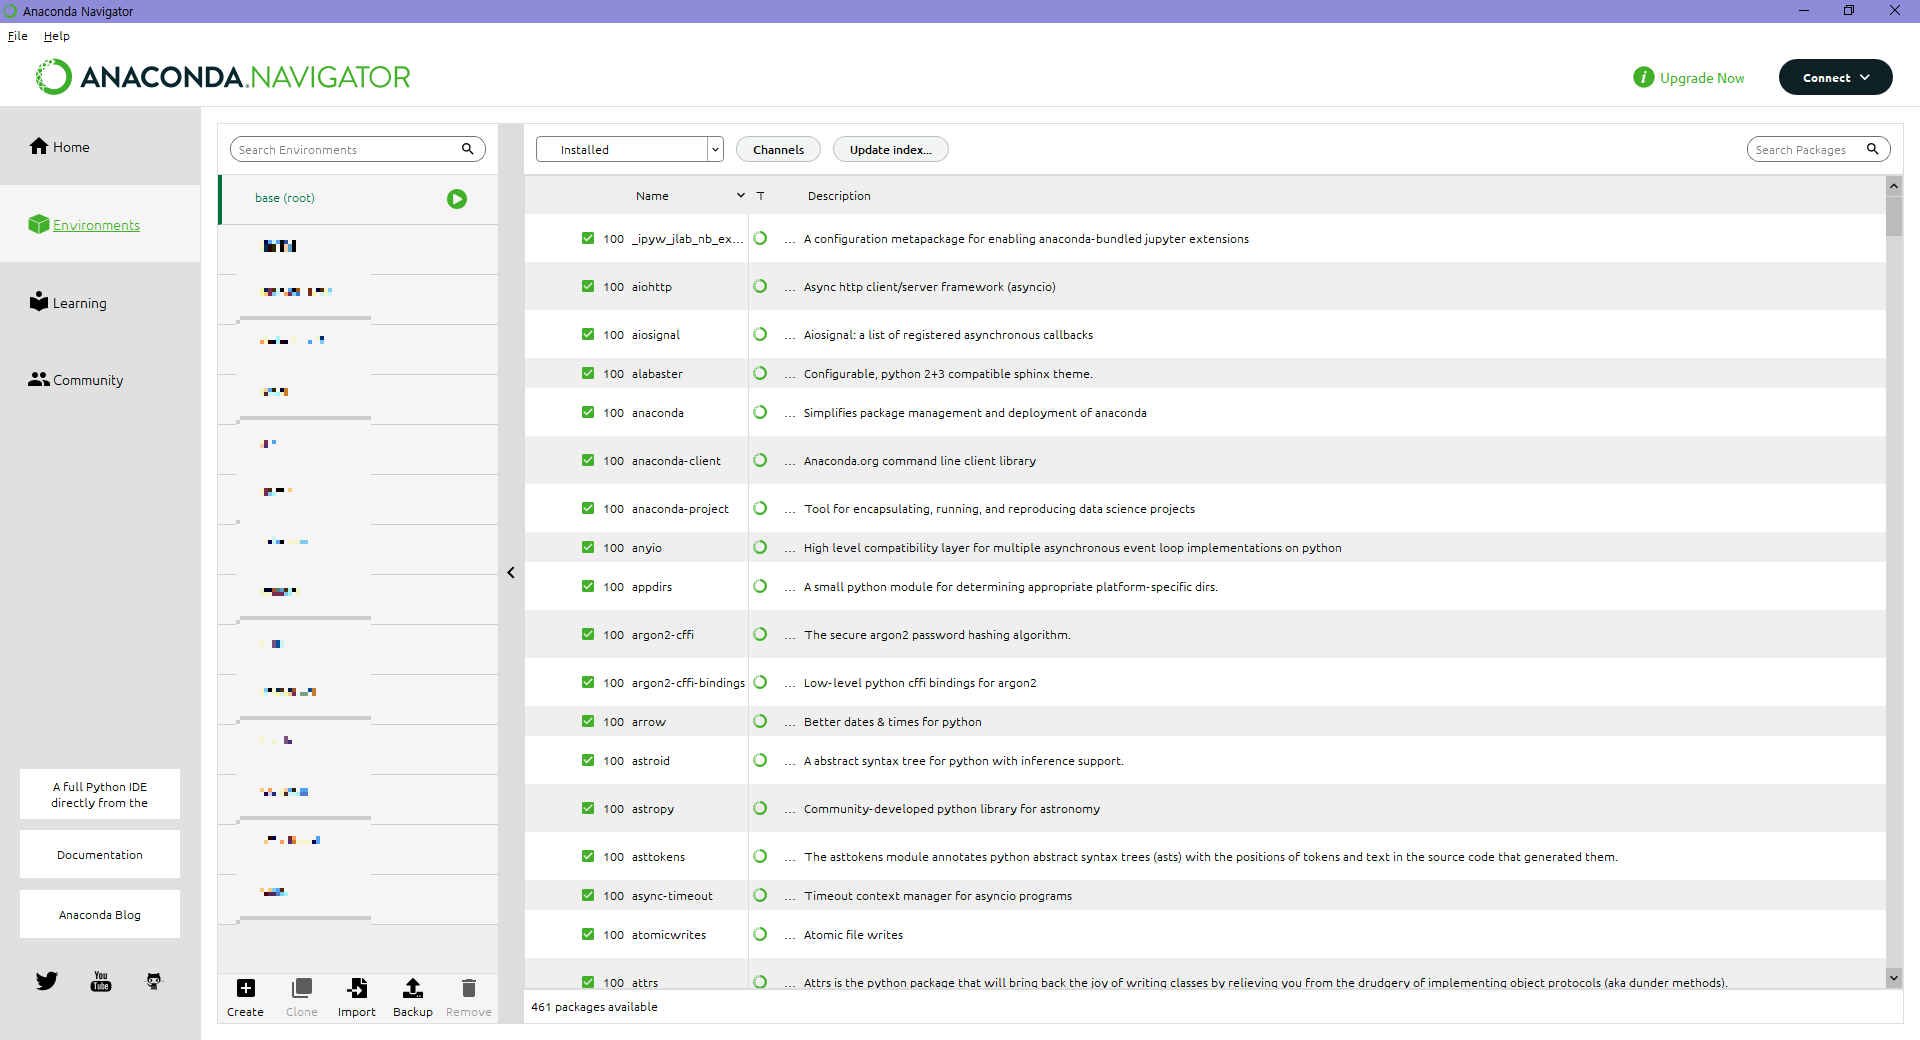Open the Documentation link
The width and height of the screenshot is (1920, 1040).
(100, 854)
